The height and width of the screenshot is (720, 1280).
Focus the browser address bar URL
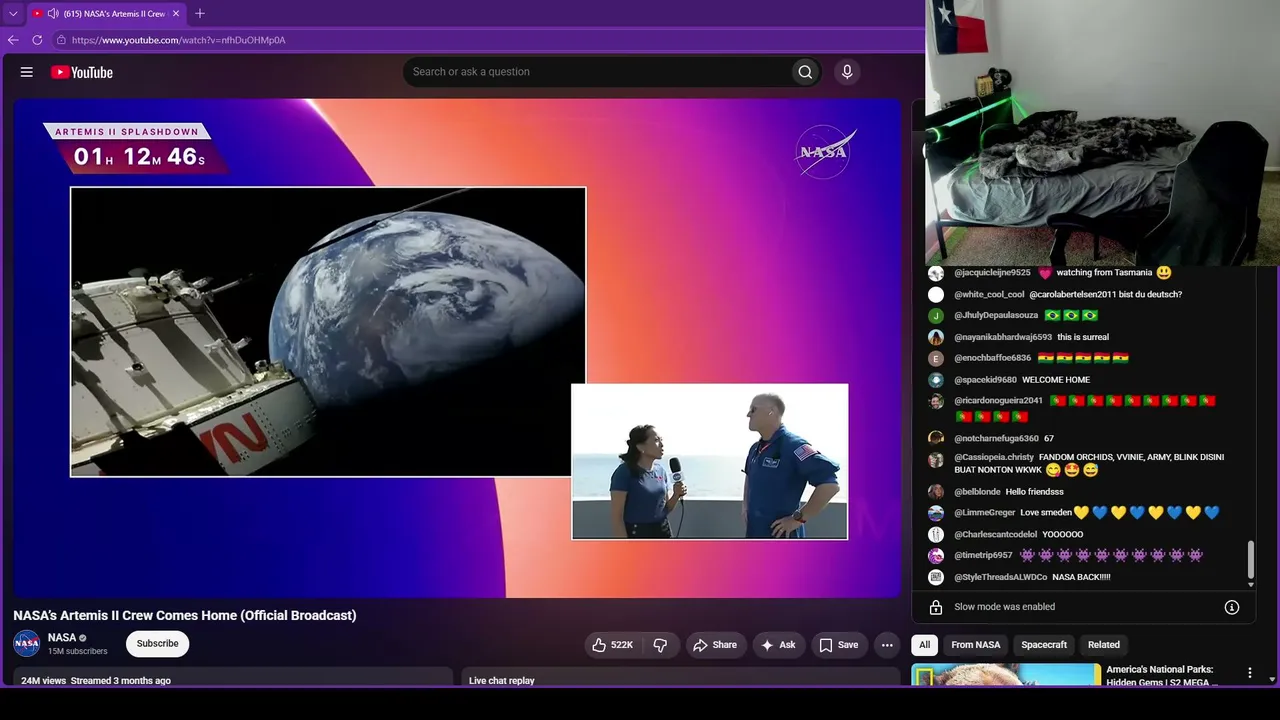(179, 40)
